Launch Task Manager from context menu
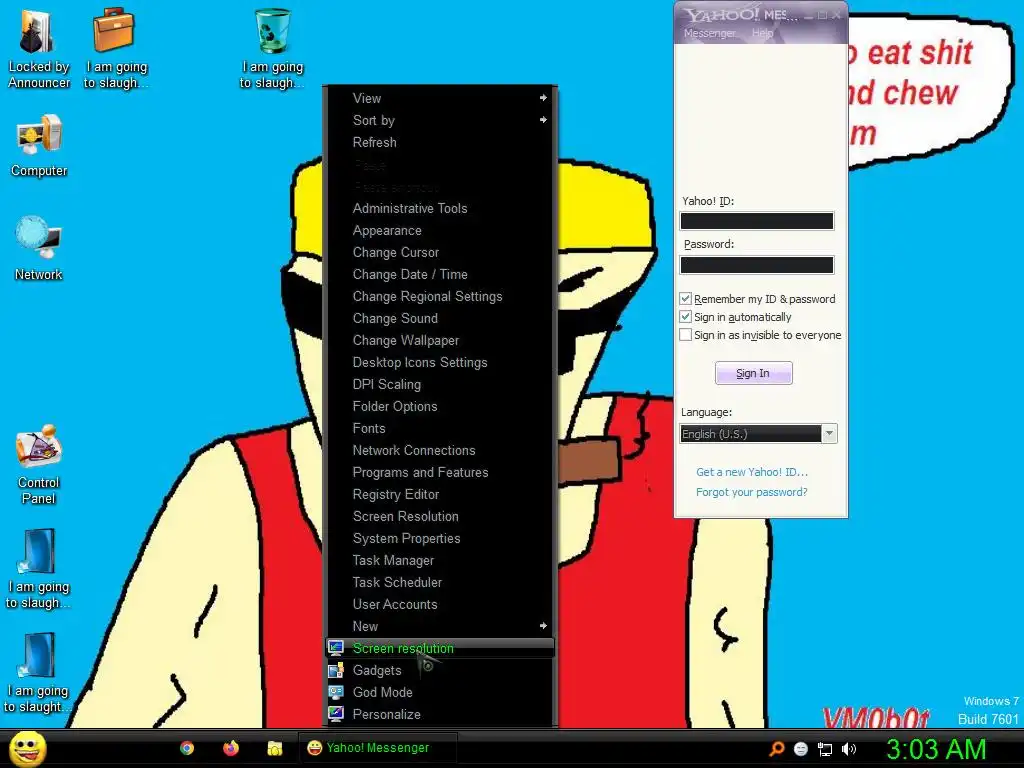The image size is (1024, 768). (x=441, y=560)
